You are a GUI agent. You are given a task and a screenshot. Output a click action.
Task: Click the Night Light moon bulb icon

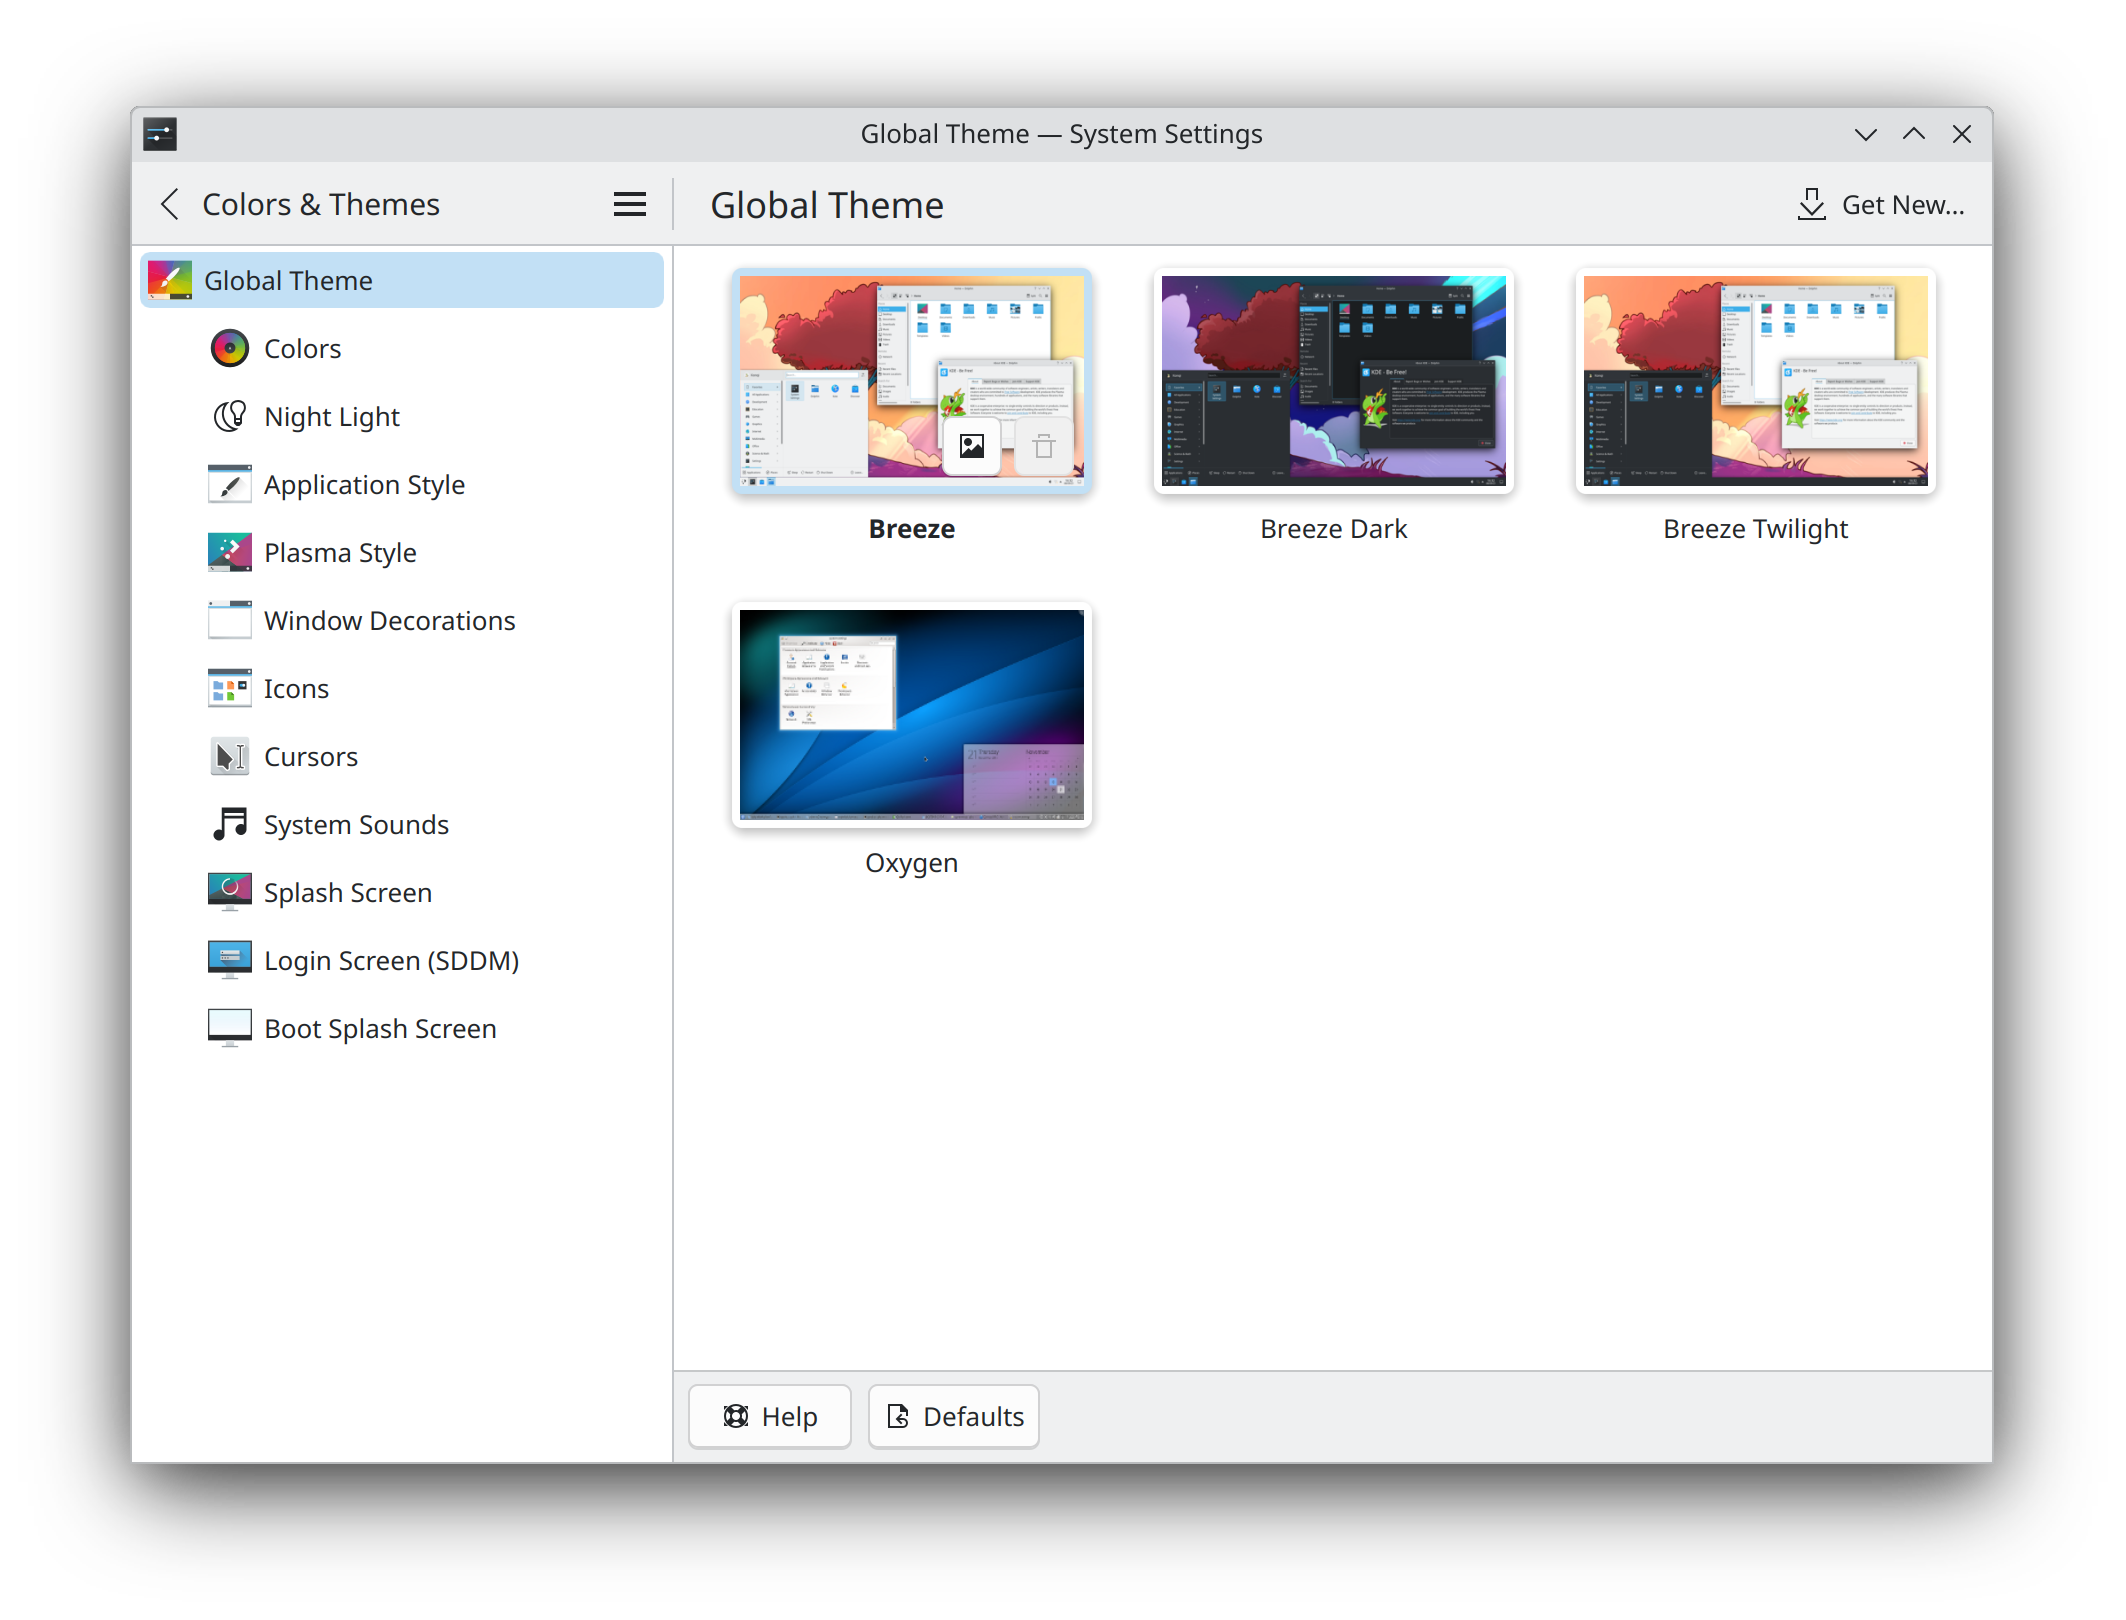pos(230,416)
